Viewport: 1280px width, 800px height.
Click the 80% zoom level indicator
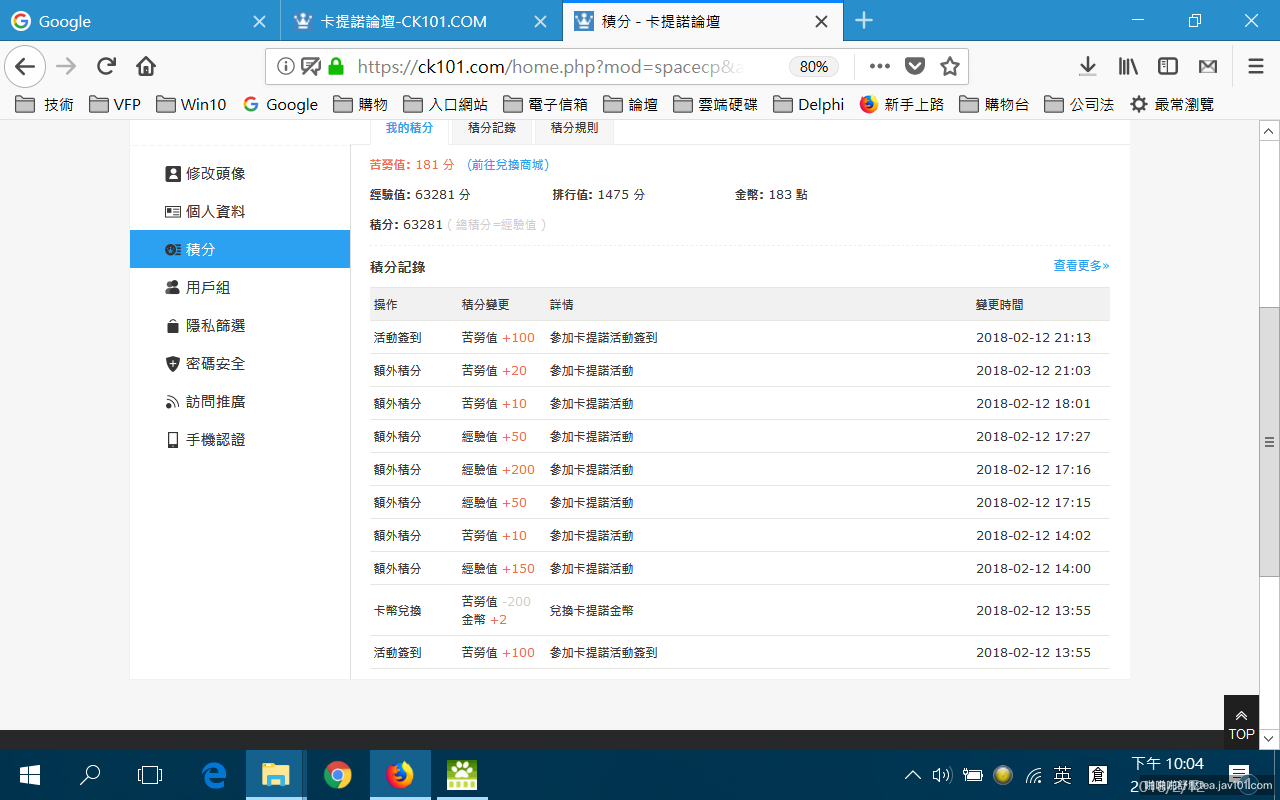[814, 67]
